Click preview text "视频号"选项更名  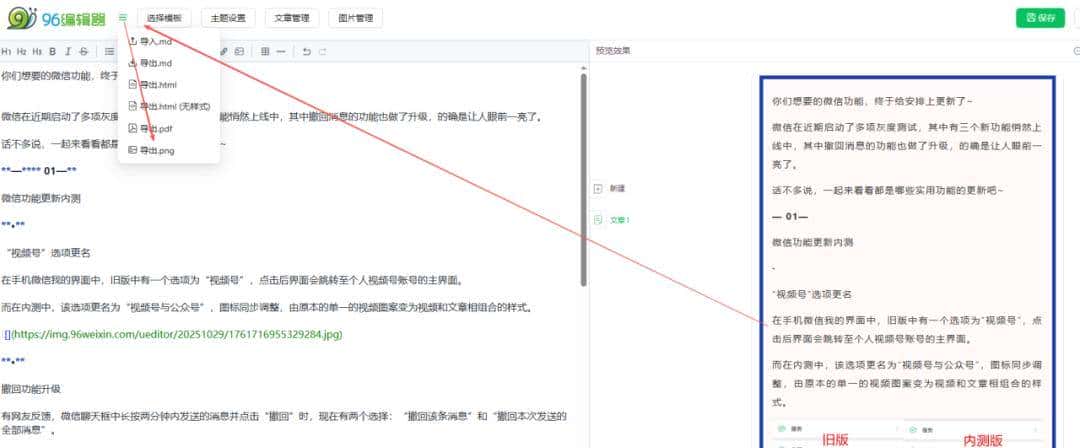(812, 294)
